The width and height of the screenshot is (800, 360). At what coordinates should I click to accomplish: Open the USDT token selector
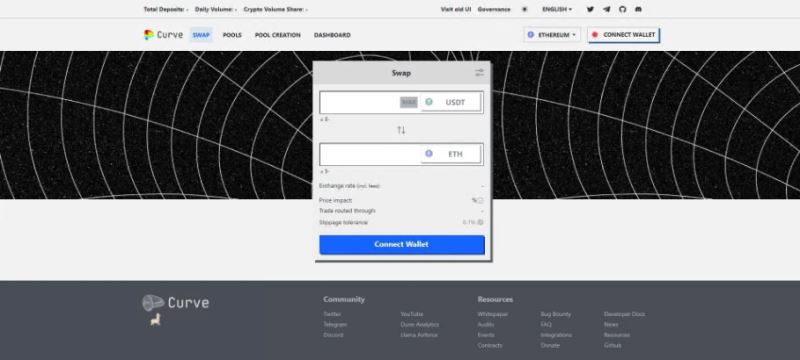tap(451, 102)
